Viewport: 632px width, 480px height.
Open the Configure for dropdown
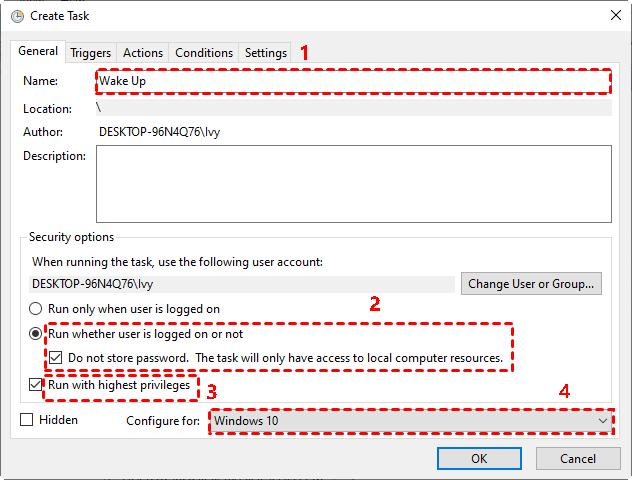pos(410,422)
